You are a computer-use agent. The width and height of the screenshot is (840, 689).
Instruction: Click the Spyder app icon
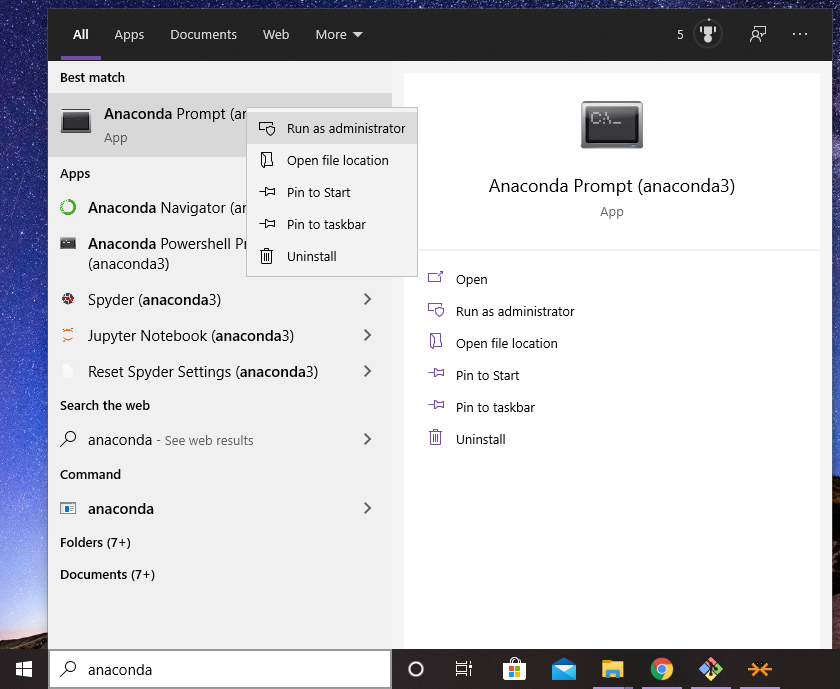(x=68, y=299)
